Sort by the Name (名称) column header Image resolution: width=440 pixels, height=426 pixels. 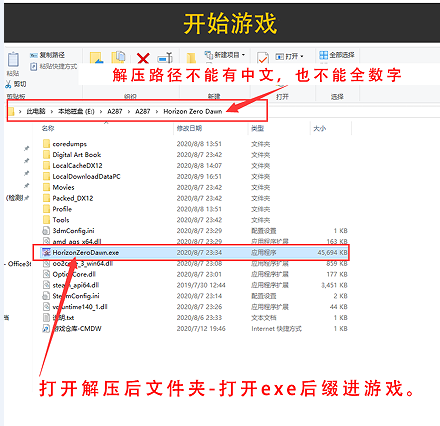tap(48, 128)
